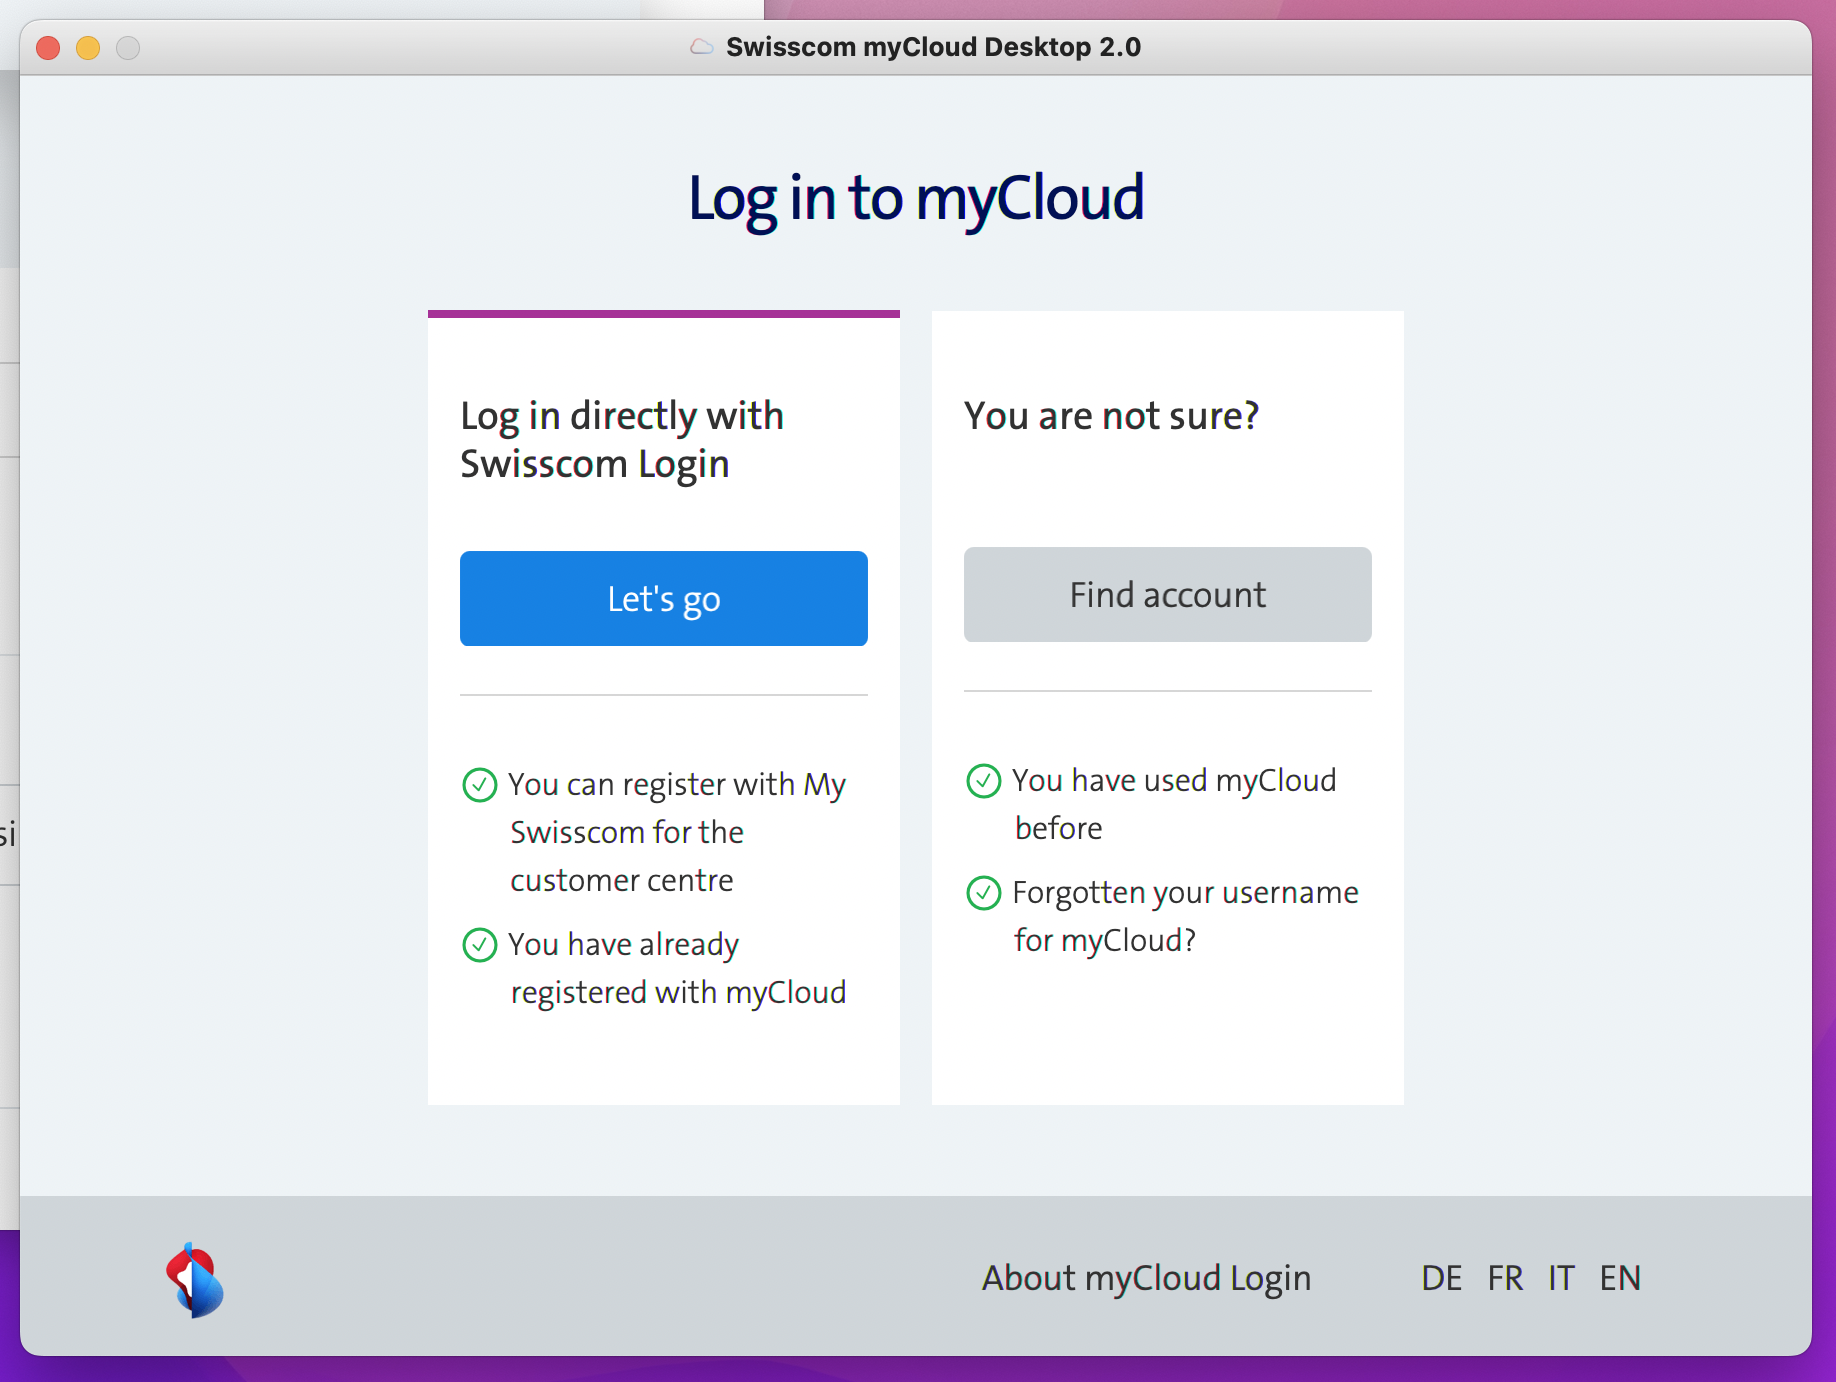Click the "Log in directly with Swisscom Login" heading
This screenshot has width=1836, height=1382.
(x=621, y=440)
